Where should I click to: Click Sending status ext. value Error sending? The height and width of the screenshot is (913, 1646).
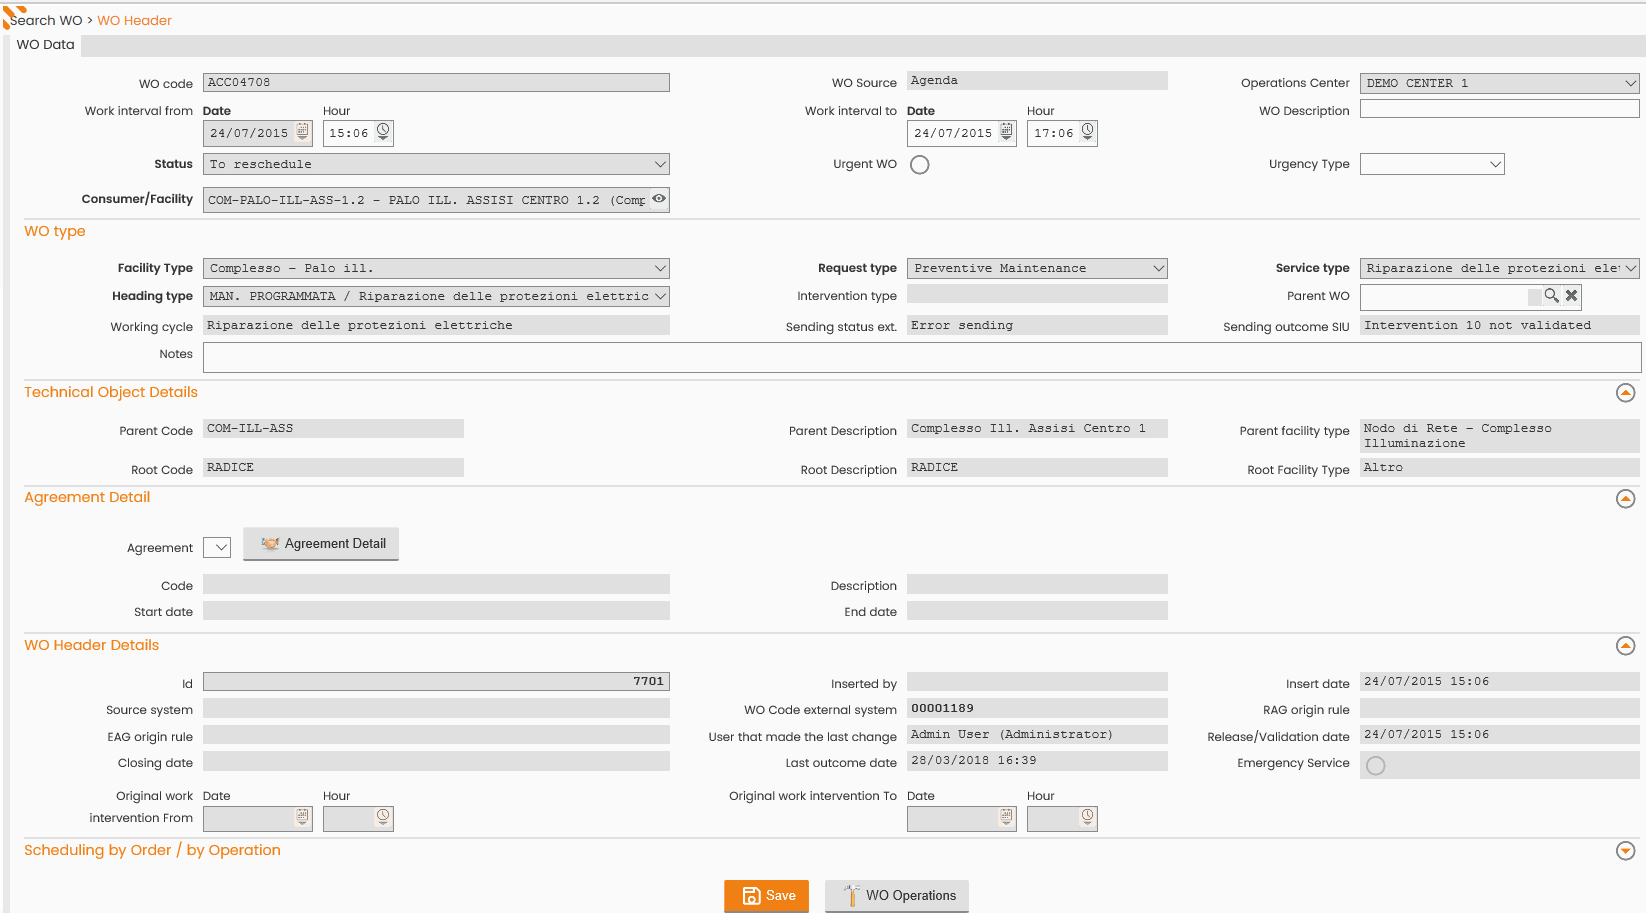click(1037, 325)
